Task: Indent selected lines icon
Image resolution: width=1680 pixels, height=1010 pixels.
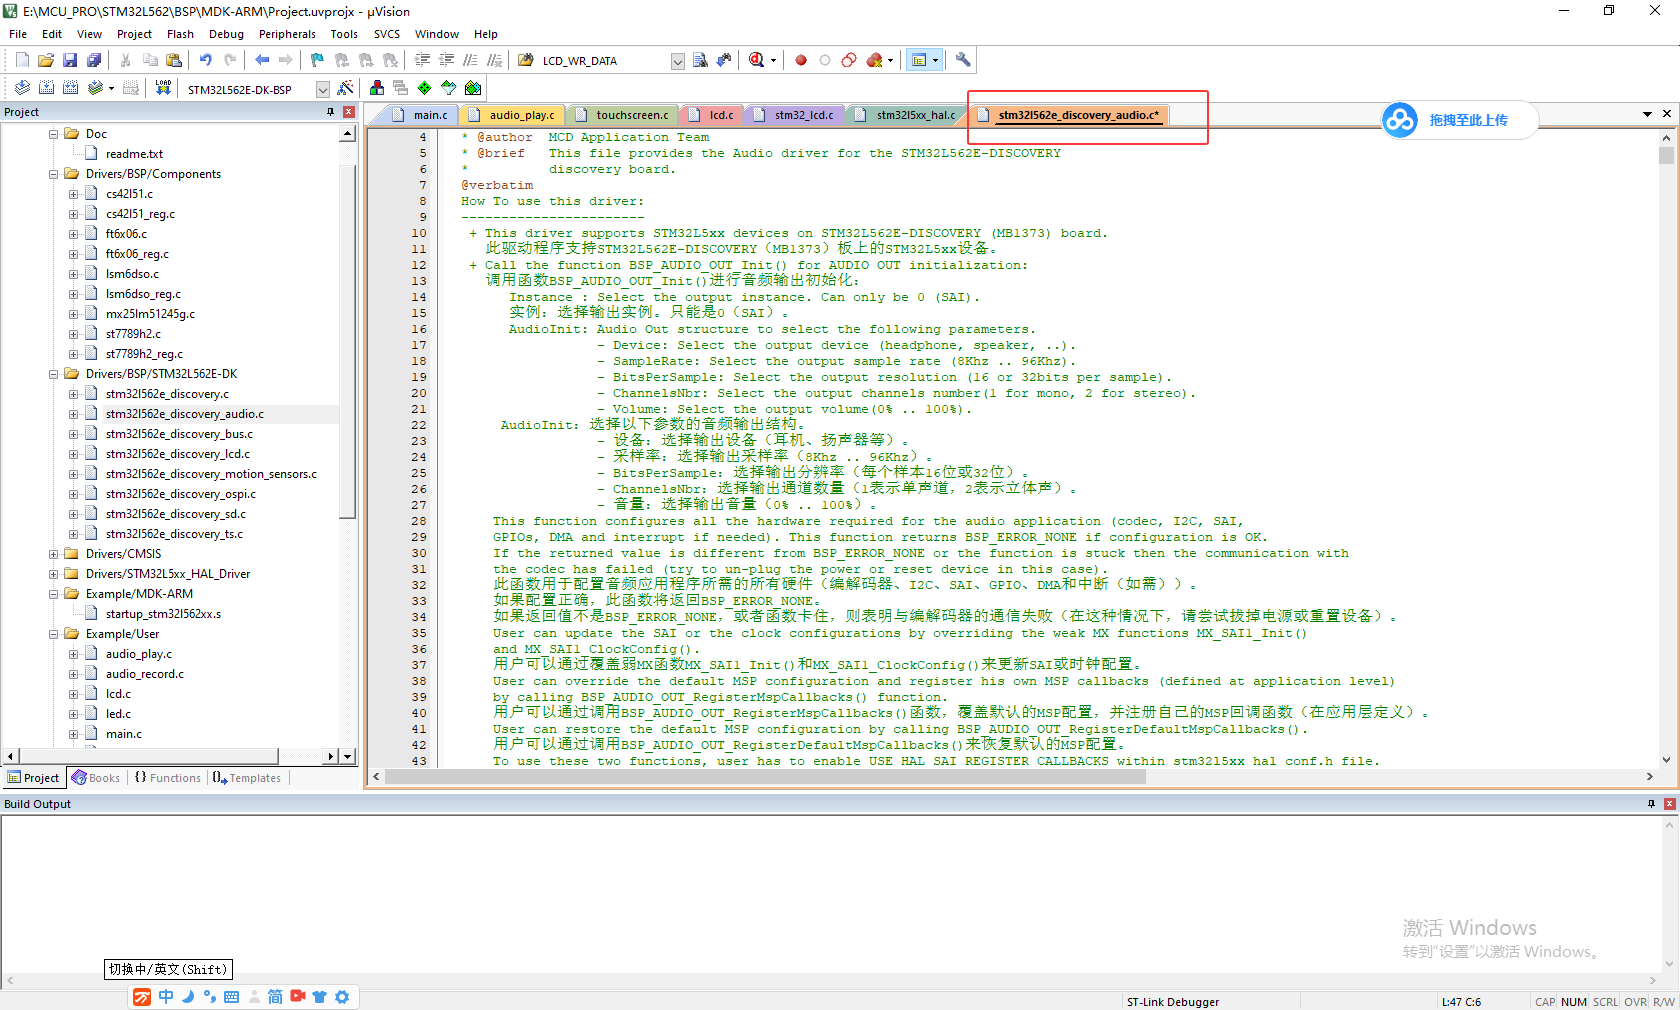Action: pos(422,60)
